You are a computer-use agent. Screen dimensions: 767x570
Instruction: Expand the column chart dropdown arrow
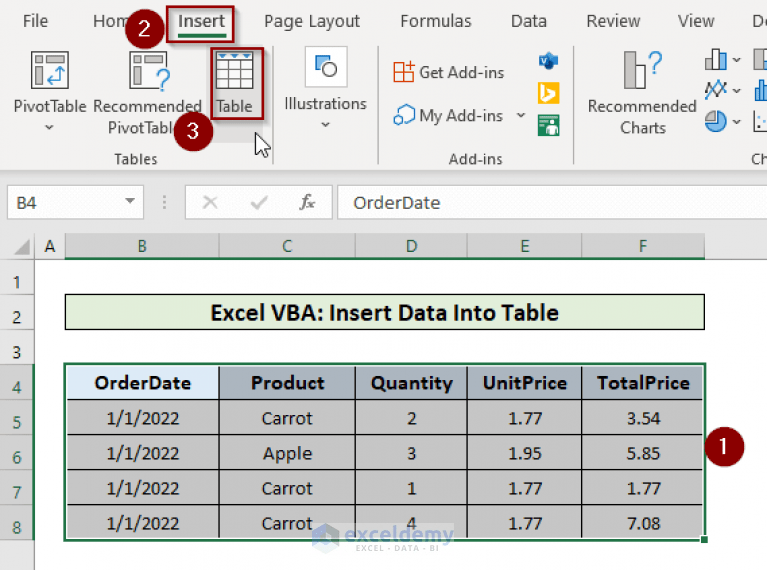coord(737,60)
